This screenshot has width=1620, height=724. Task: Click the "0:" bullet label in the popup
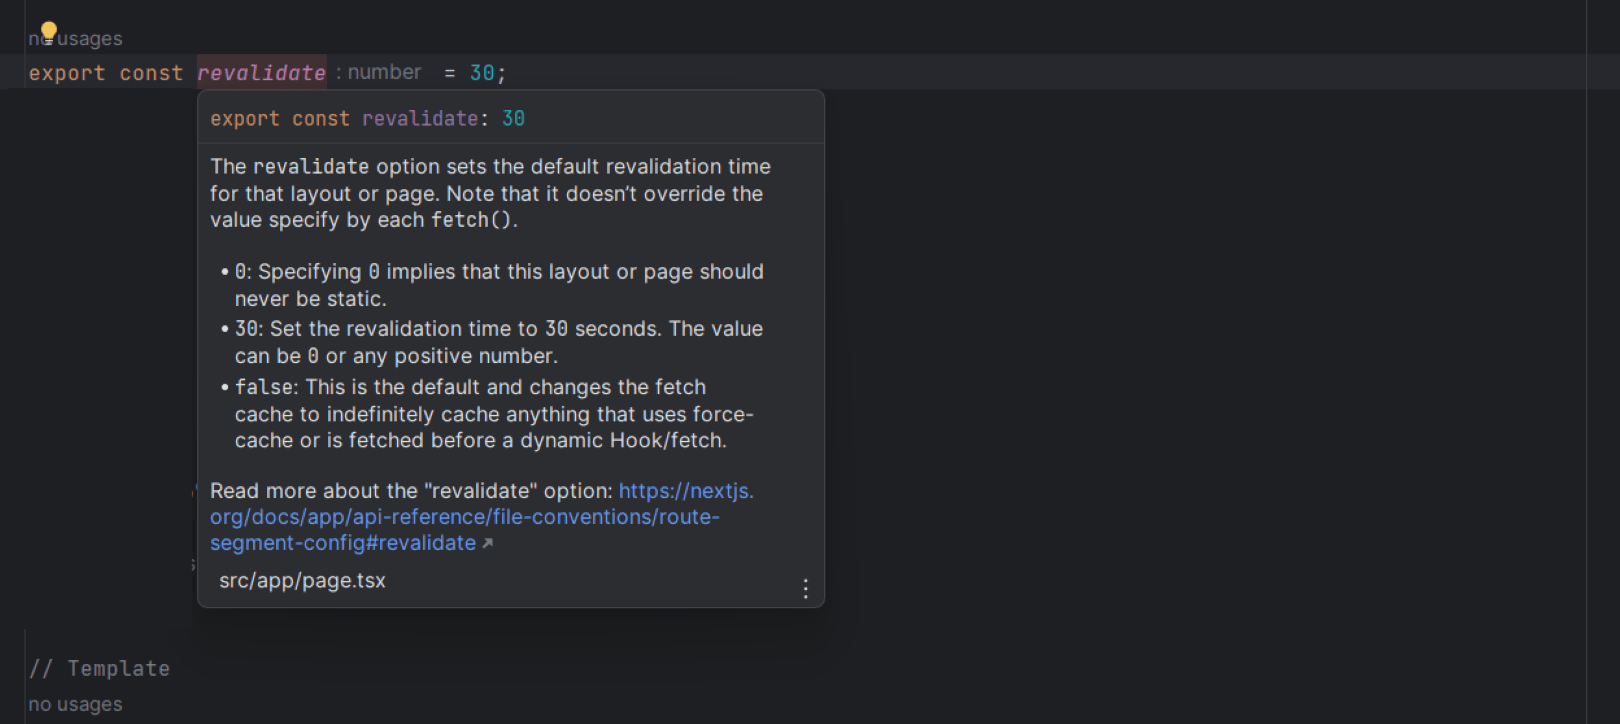244,272
